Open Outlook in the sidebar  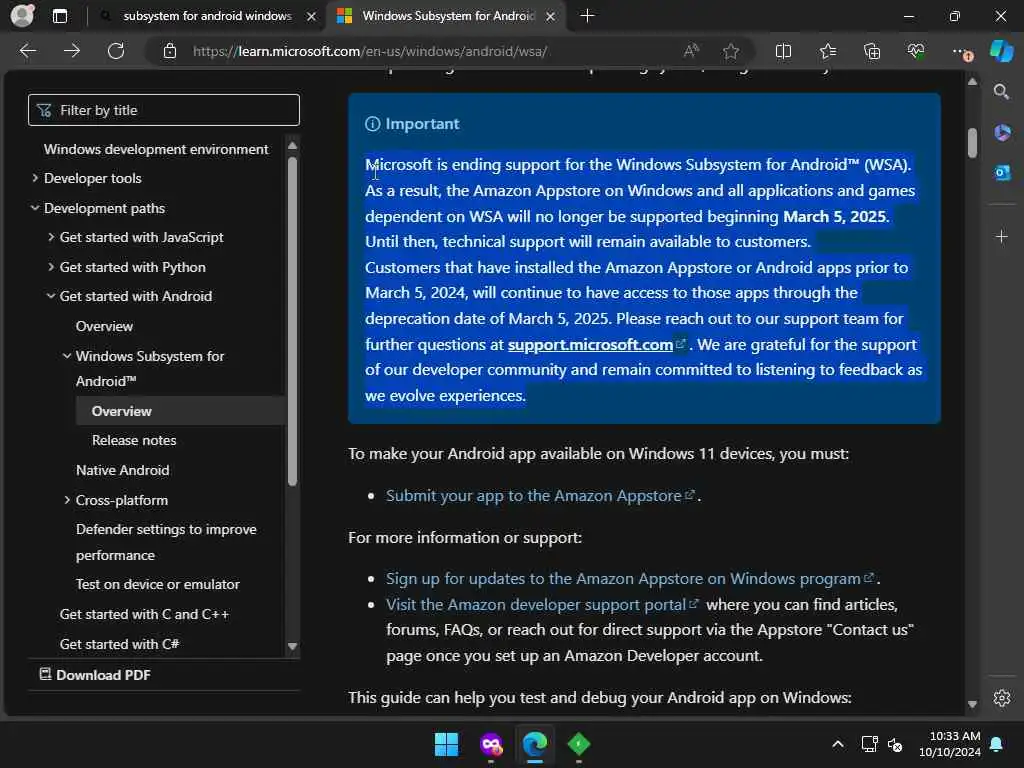[x=1002, y=172]
